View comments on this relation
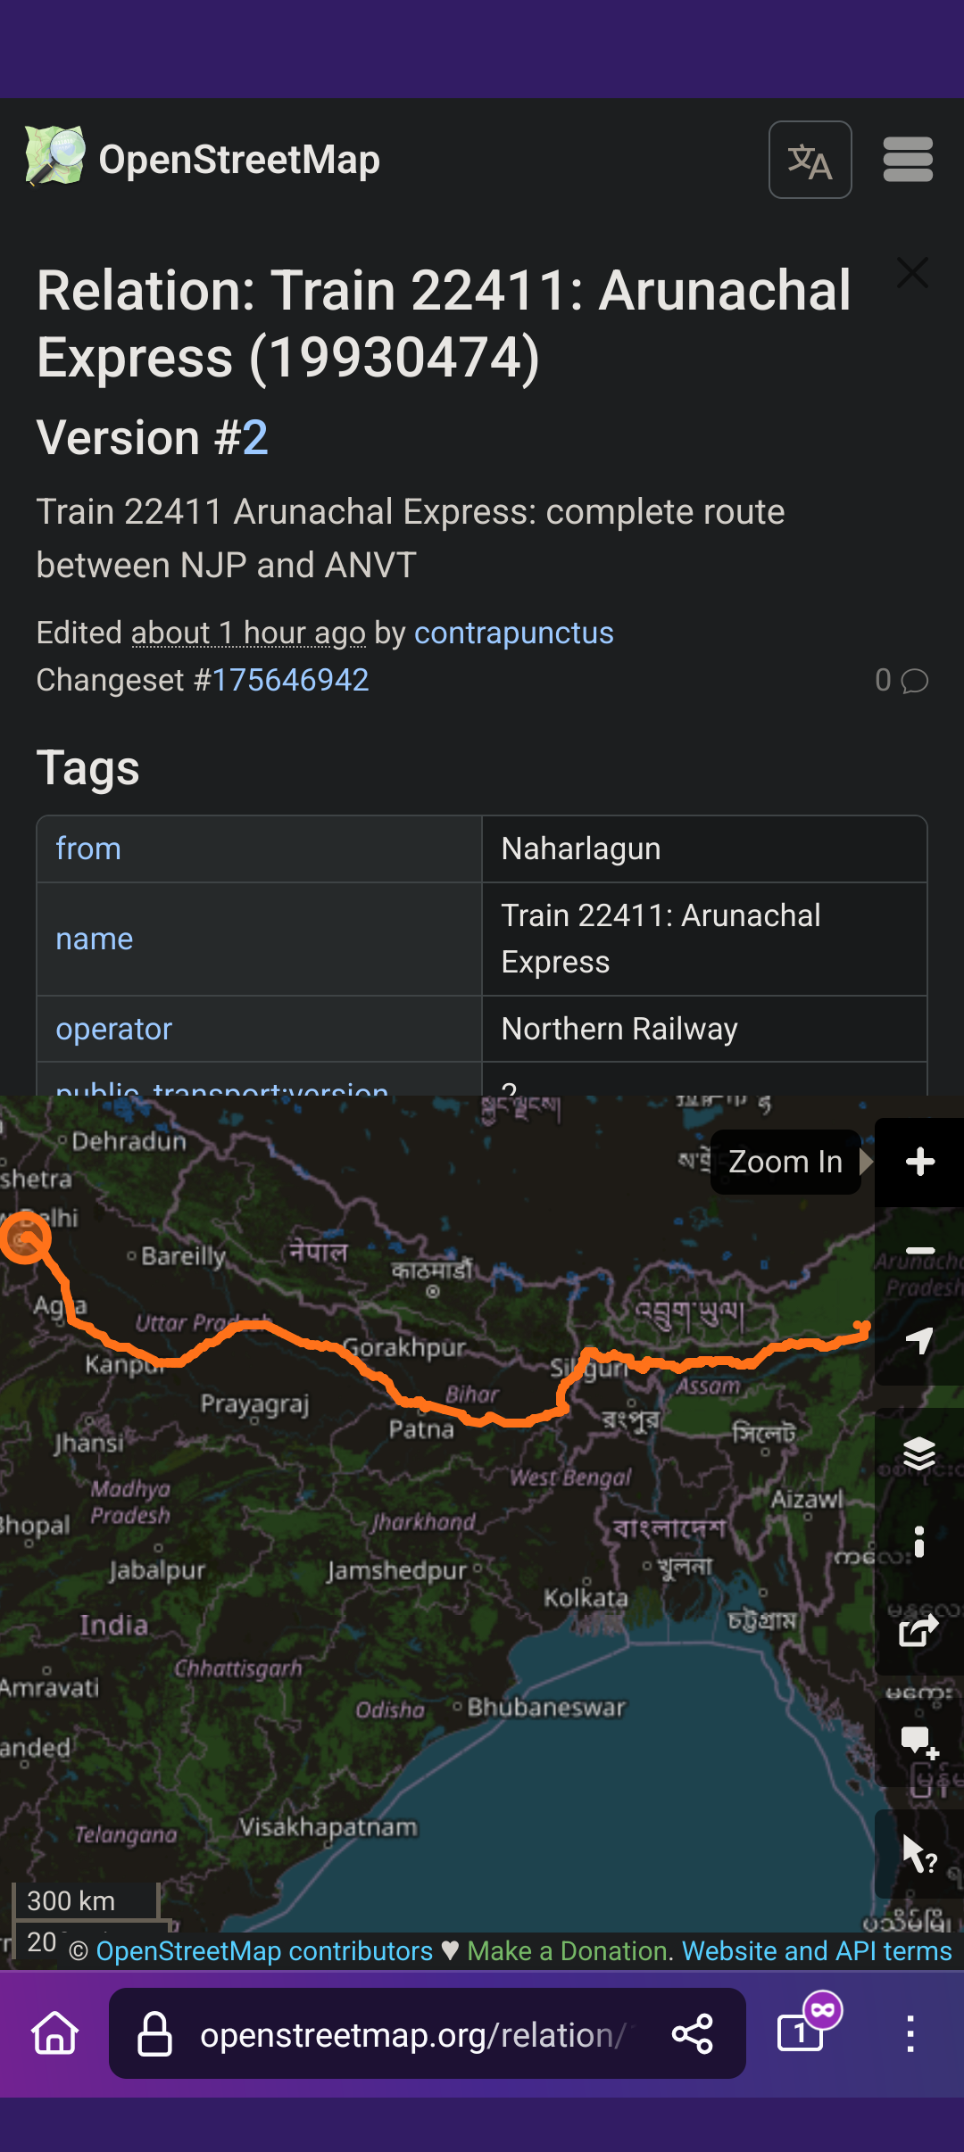Viewport: 964px width, 2152px height. coord(901,680)
